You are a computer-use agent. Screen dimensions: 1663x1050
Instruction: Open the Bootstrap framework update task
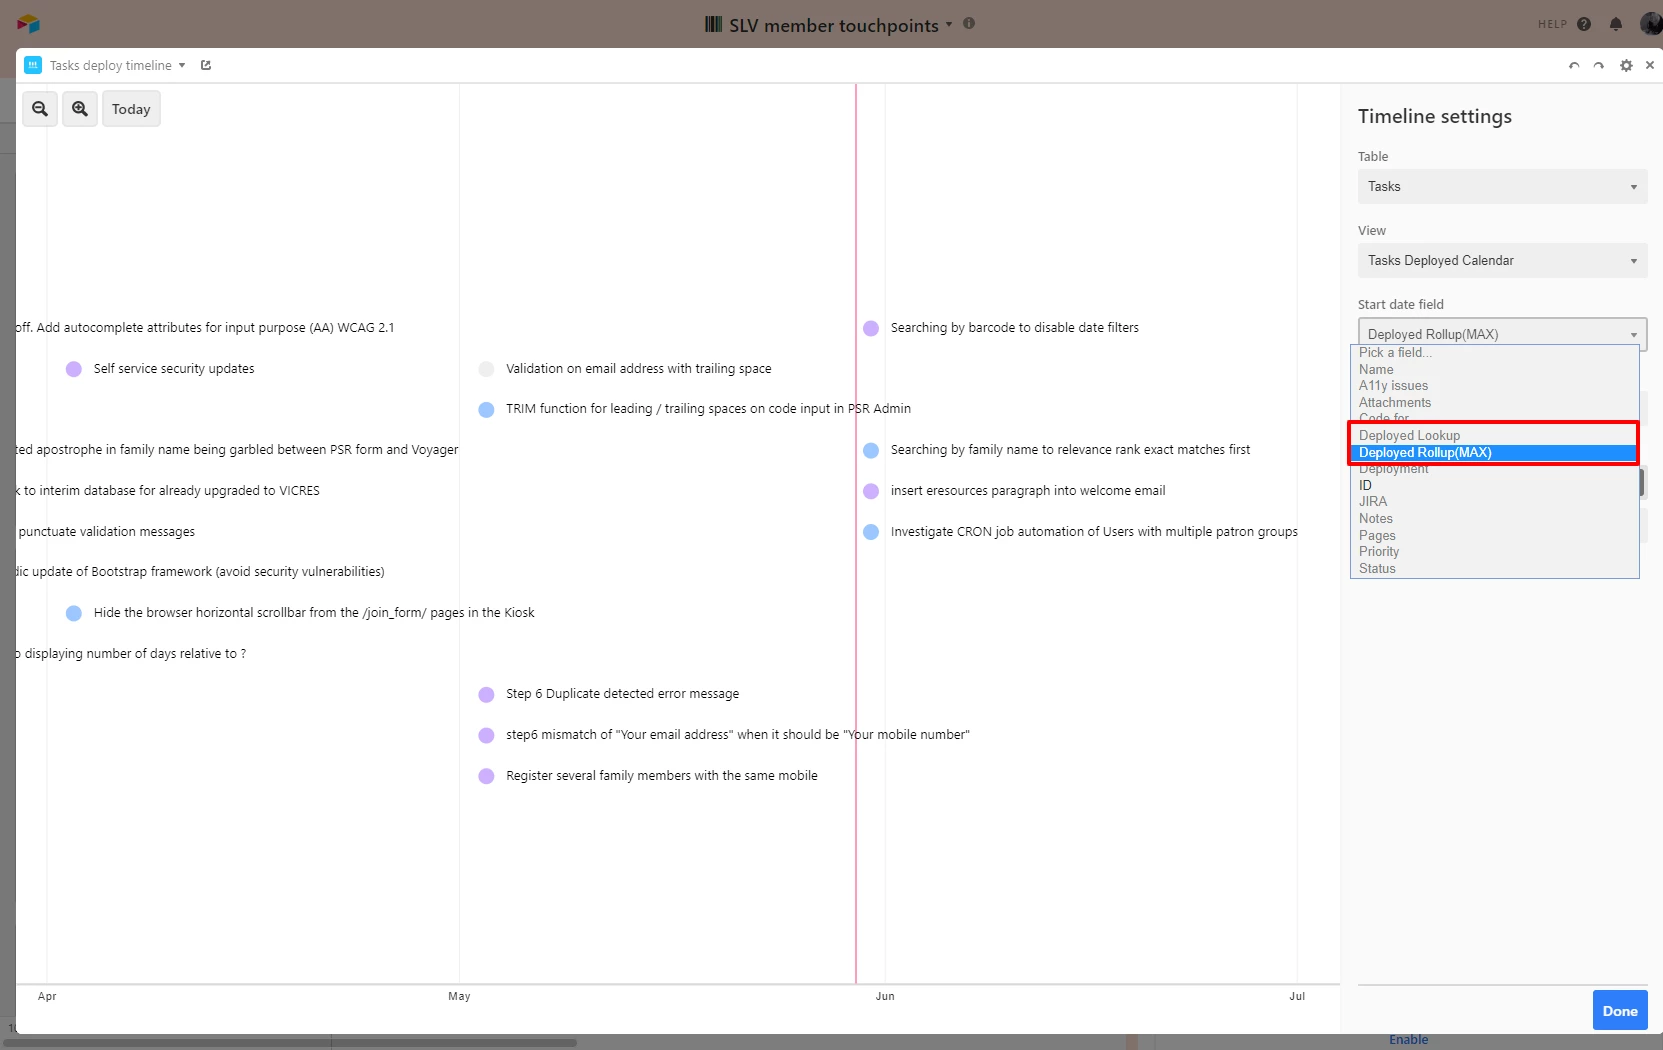pyautogui.click(x=200, y=572)
